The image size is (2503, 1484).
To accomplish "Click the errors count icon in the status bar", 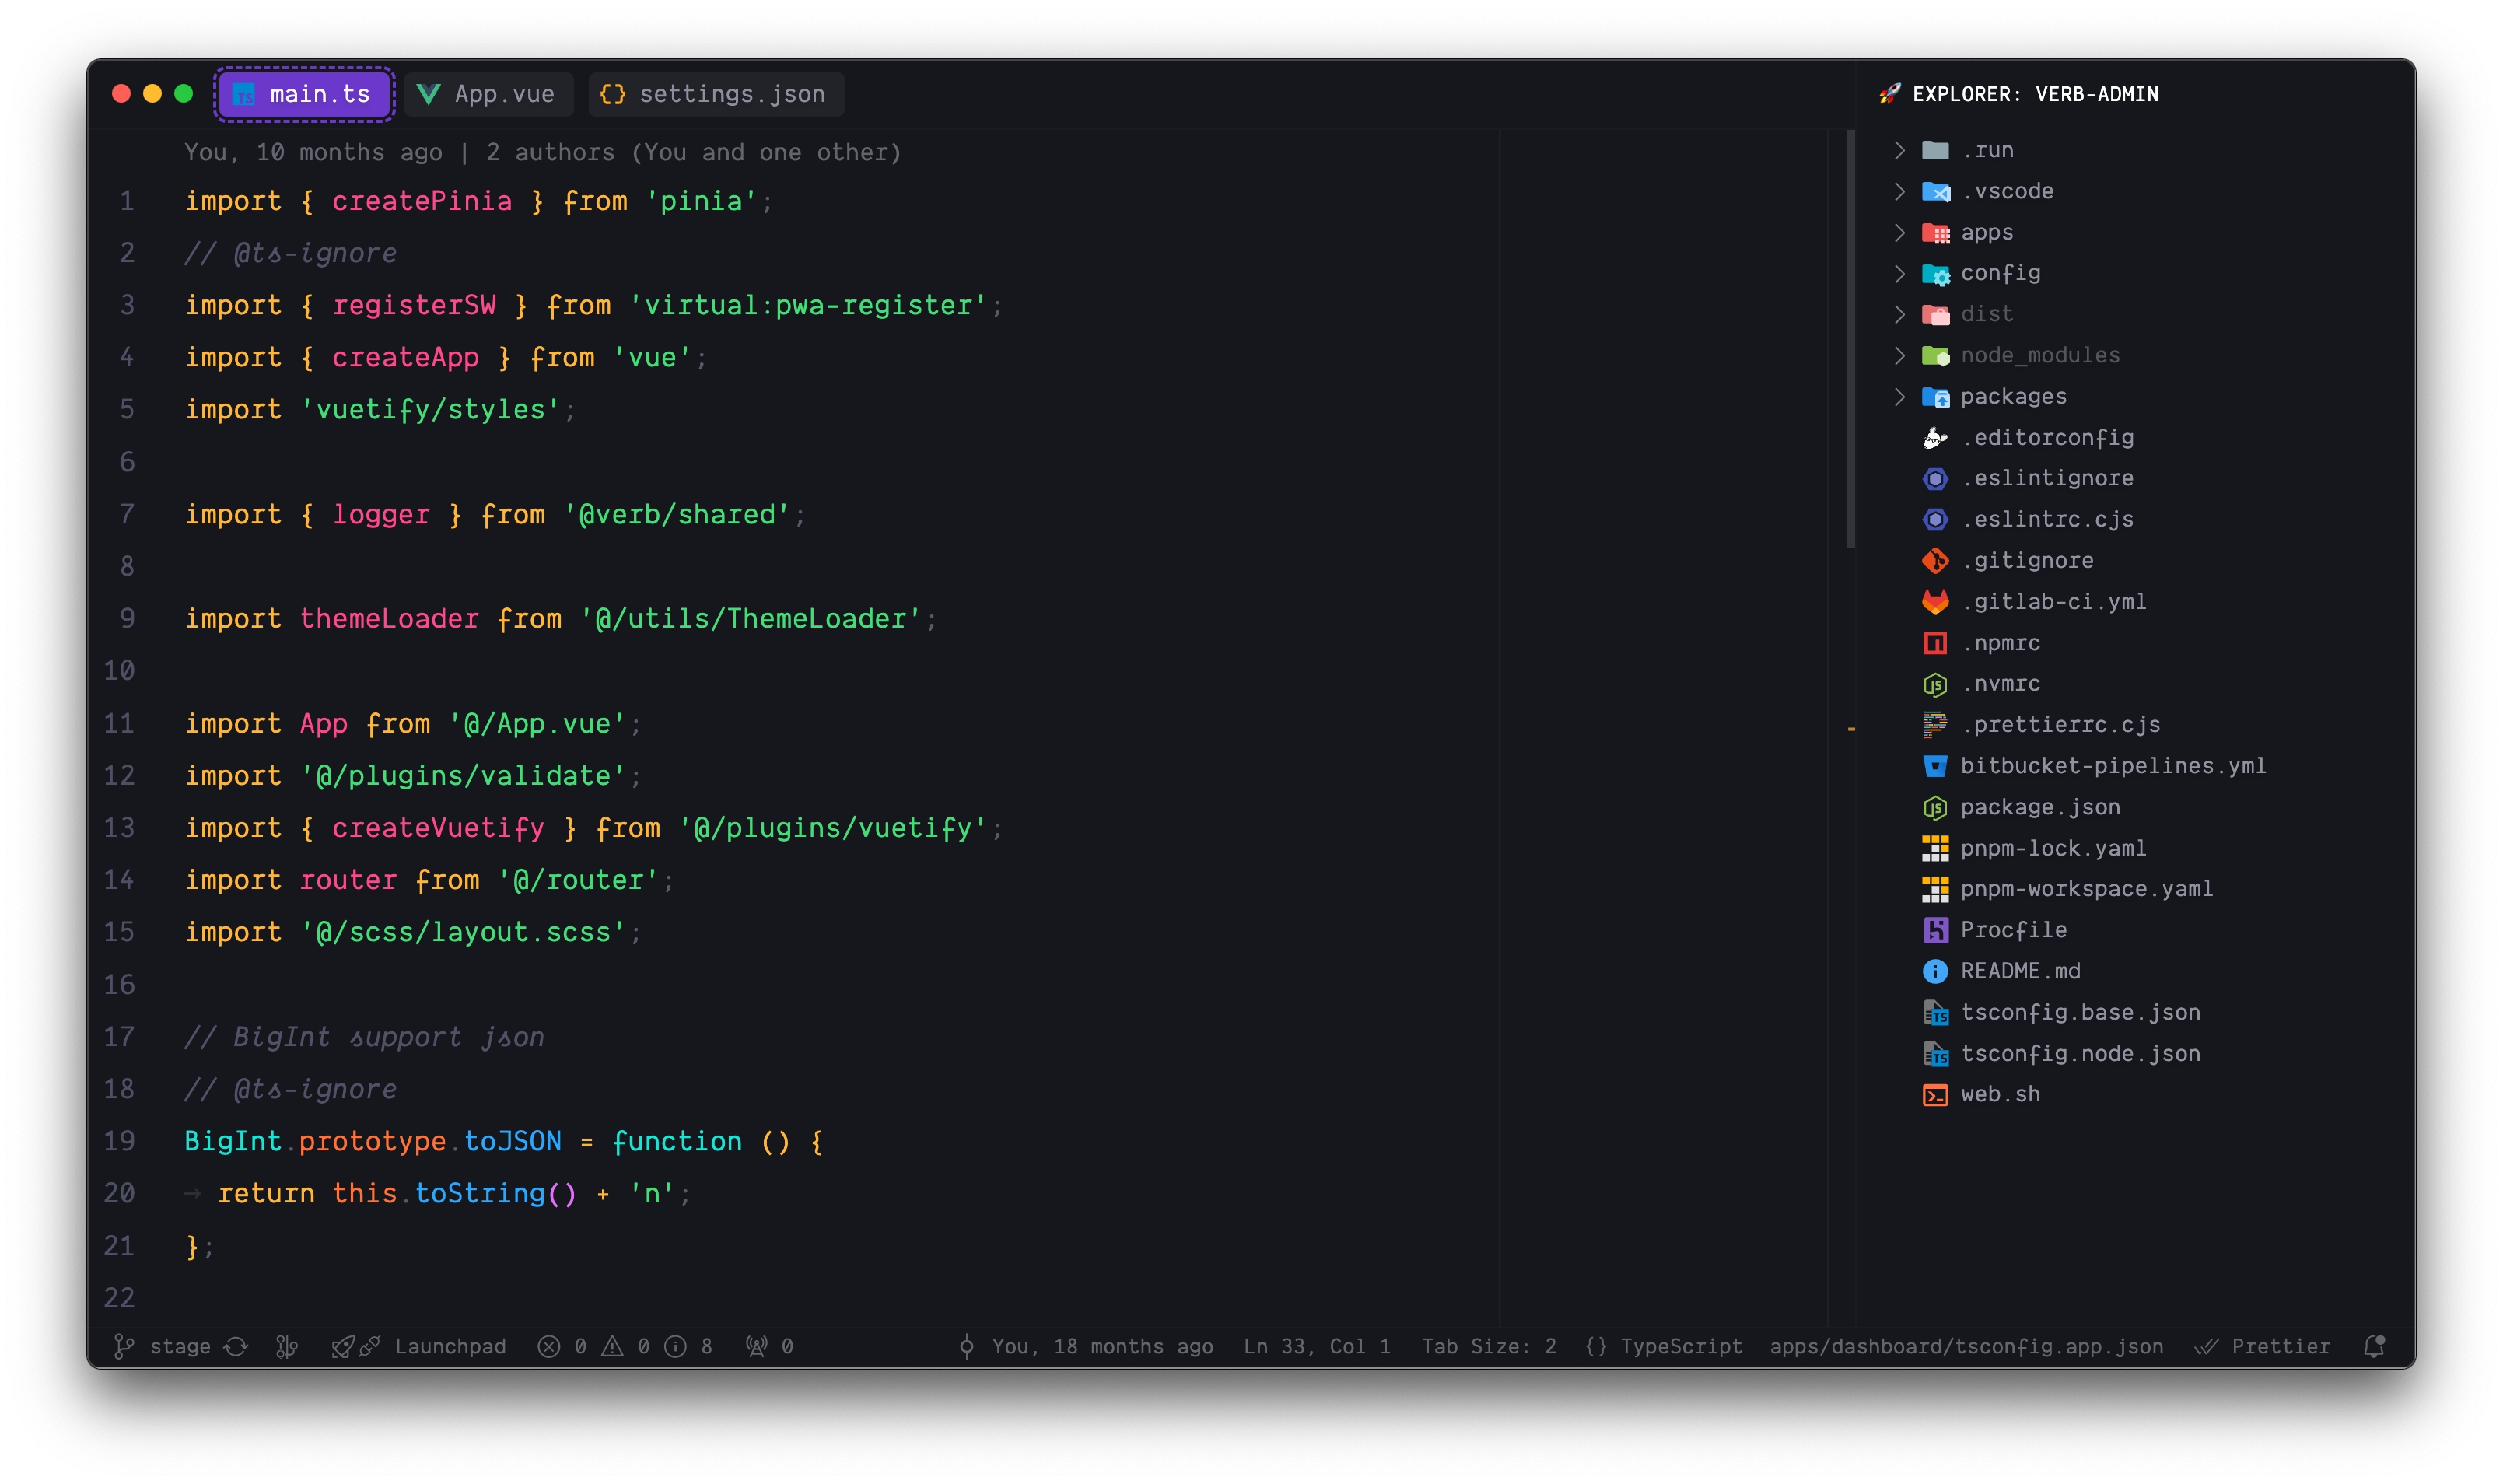I will tap(549, 1346).
